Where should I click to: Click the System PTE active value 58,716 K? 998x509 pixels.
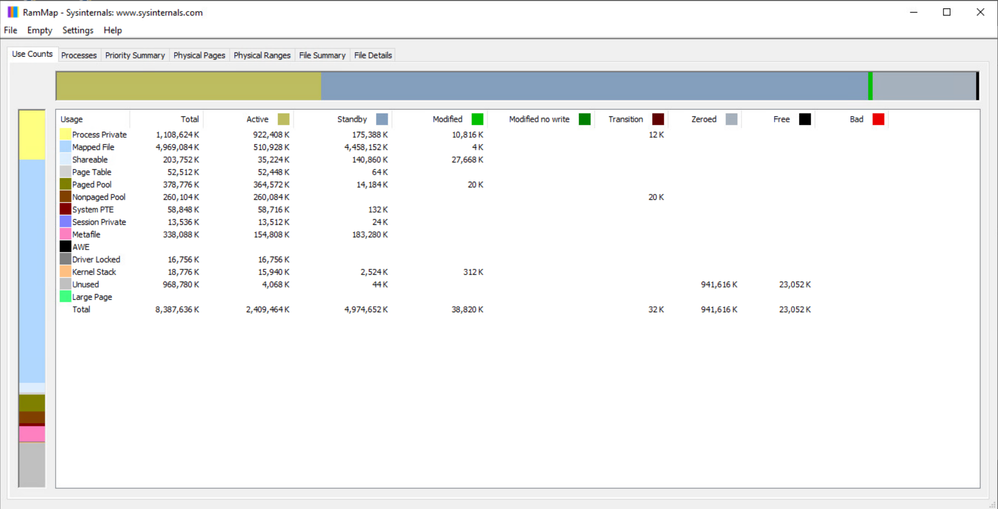272,209
